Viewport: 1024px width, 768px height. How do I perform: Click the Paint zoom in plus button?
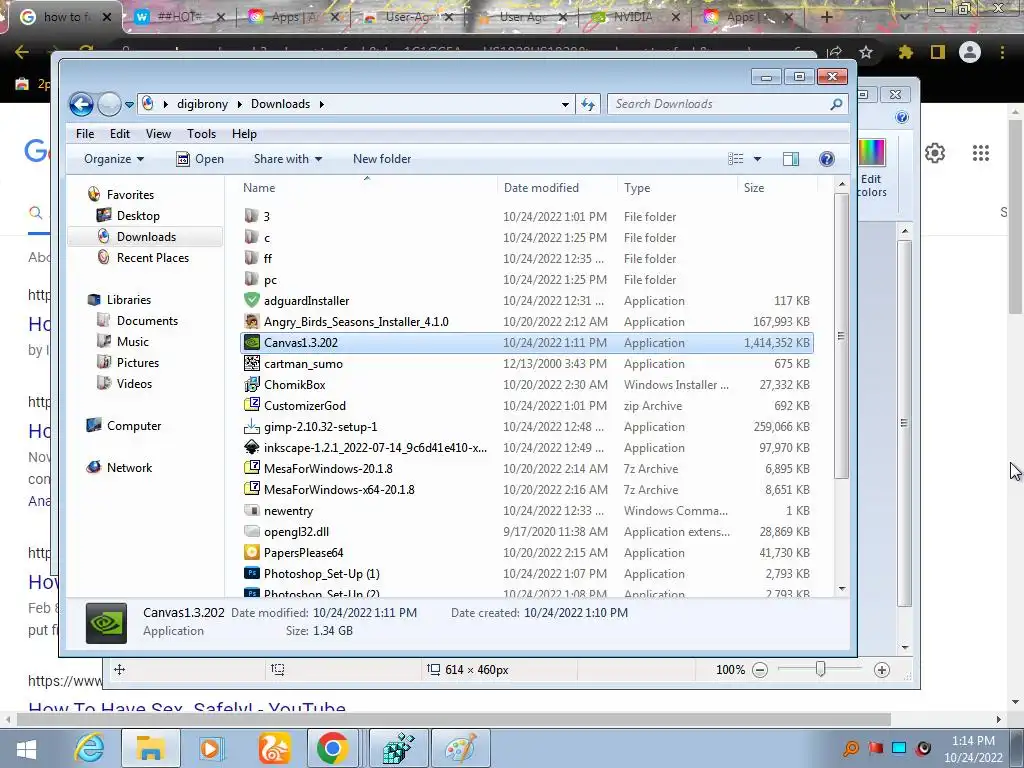tap(882, 669)
